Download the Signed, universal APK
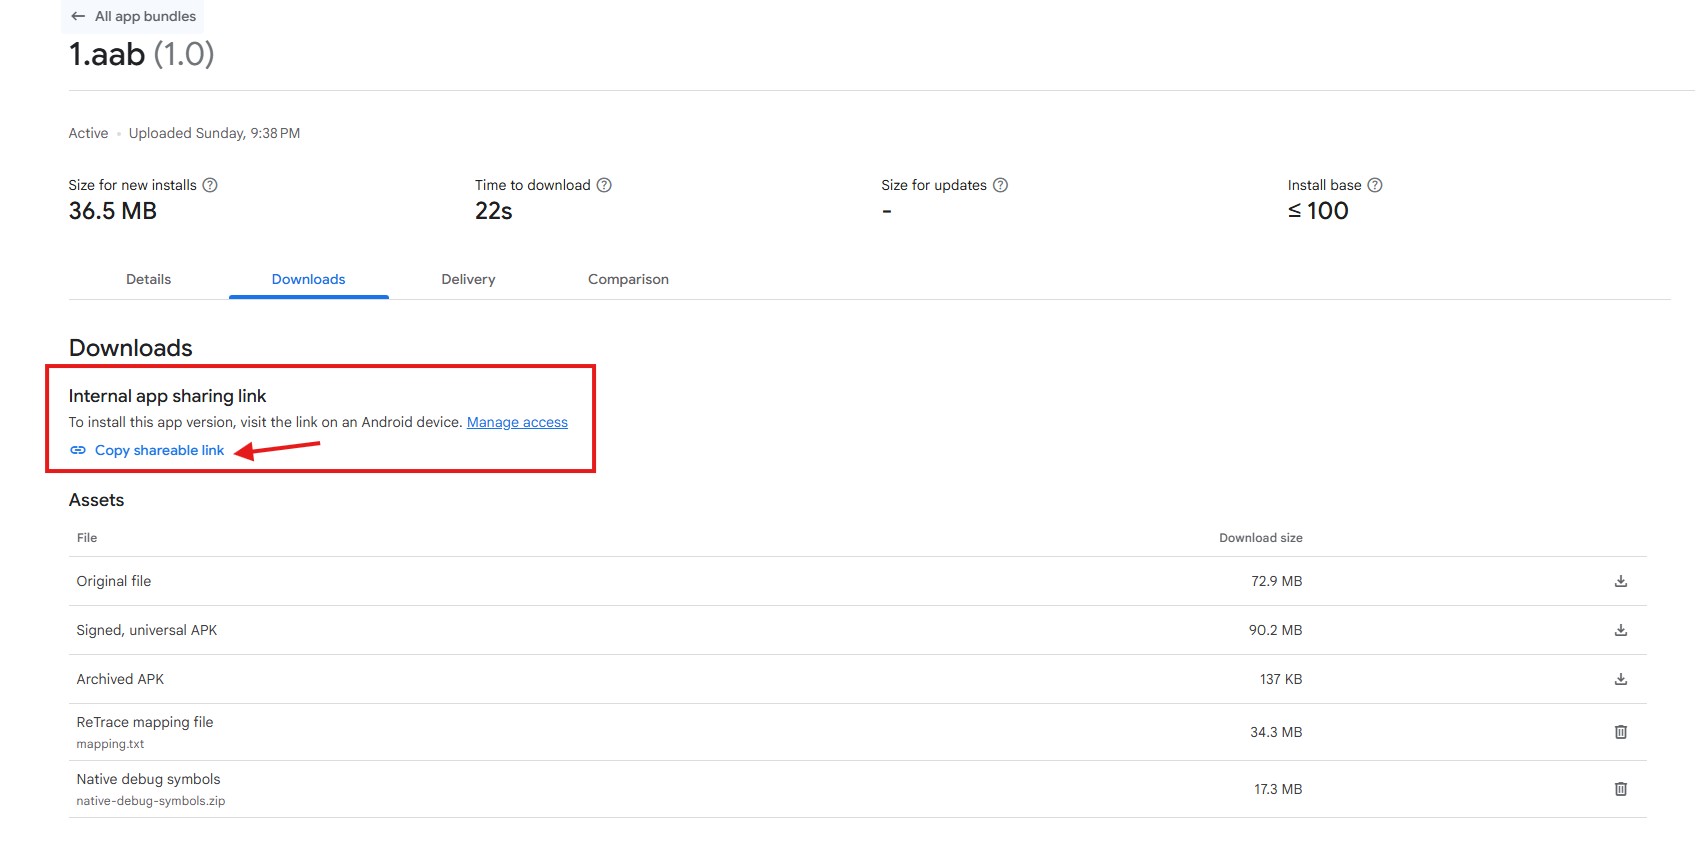The height and width of the screenshot is (845, 1705). [1620, 630]
